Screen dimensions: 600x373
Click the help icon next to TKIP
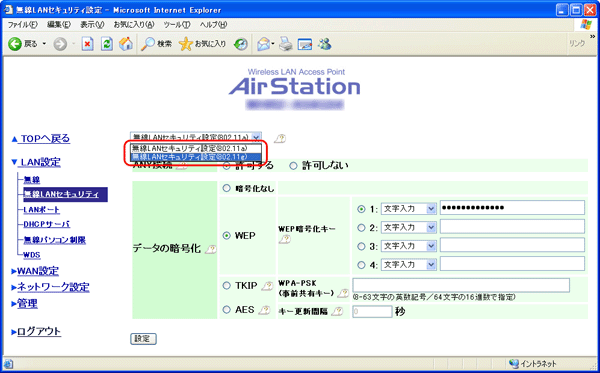[x=267, y=286]
